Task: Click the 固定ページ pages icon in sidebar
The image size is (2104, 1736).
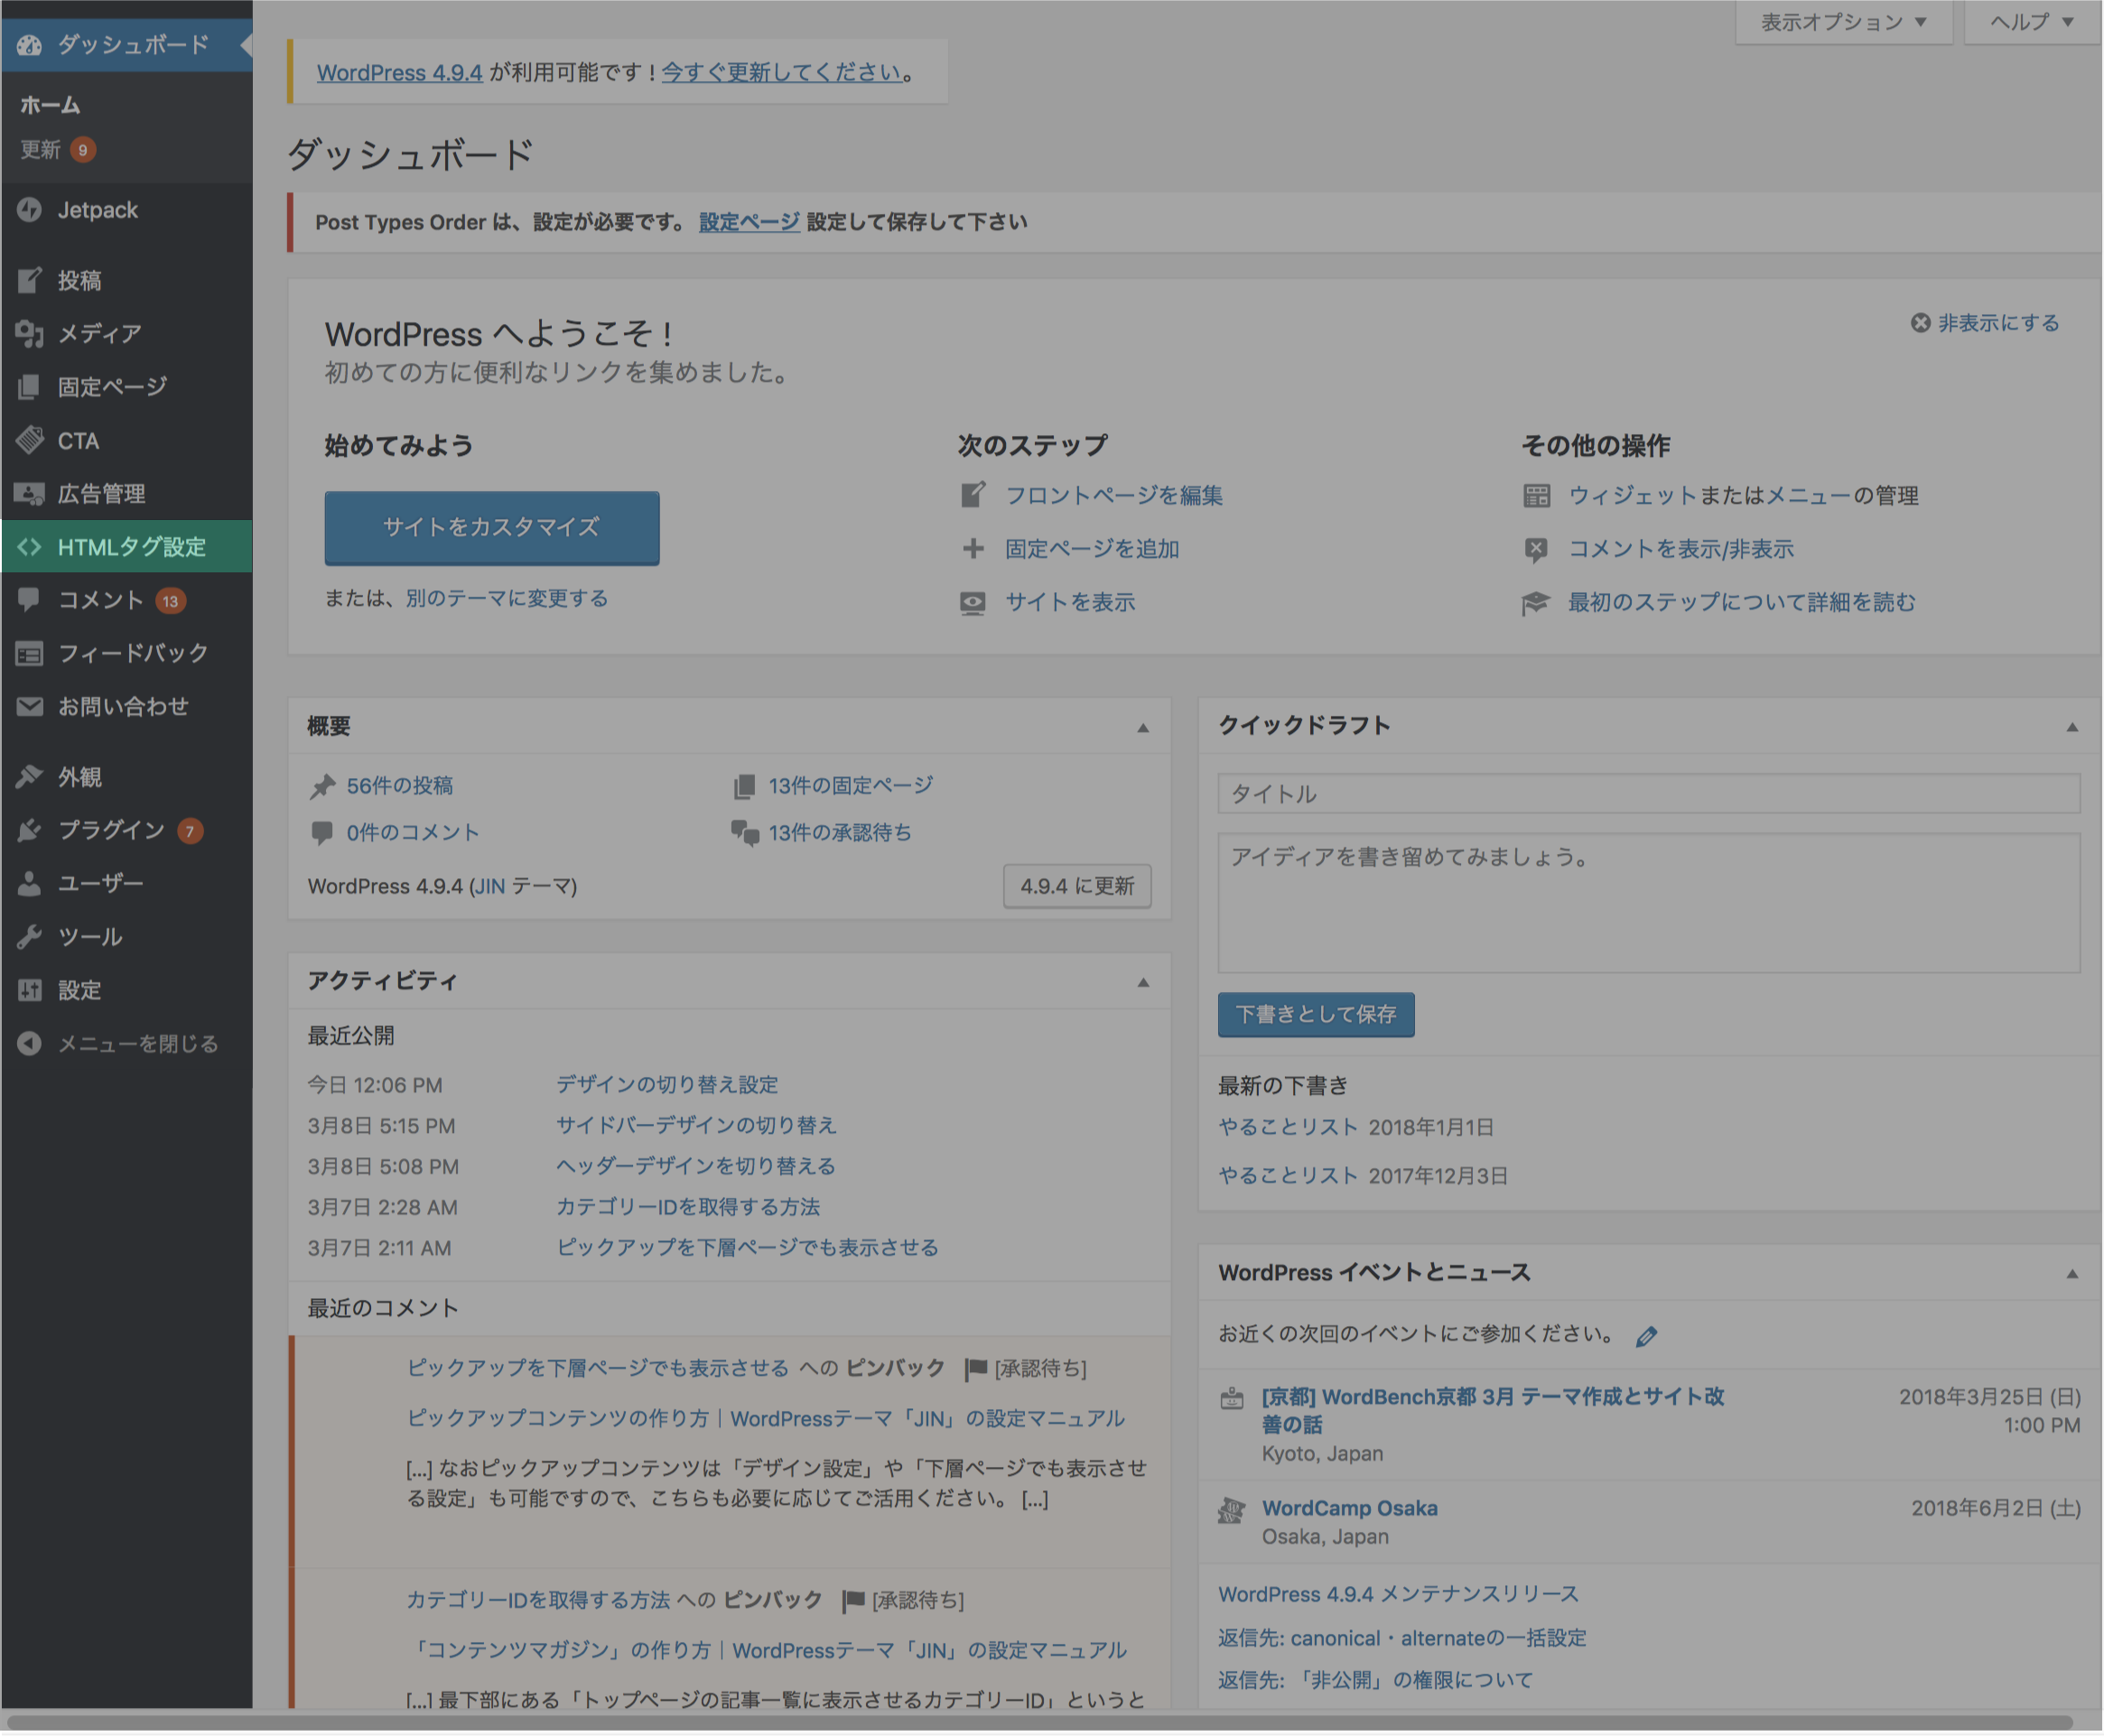Action: (x=30, y=387)
